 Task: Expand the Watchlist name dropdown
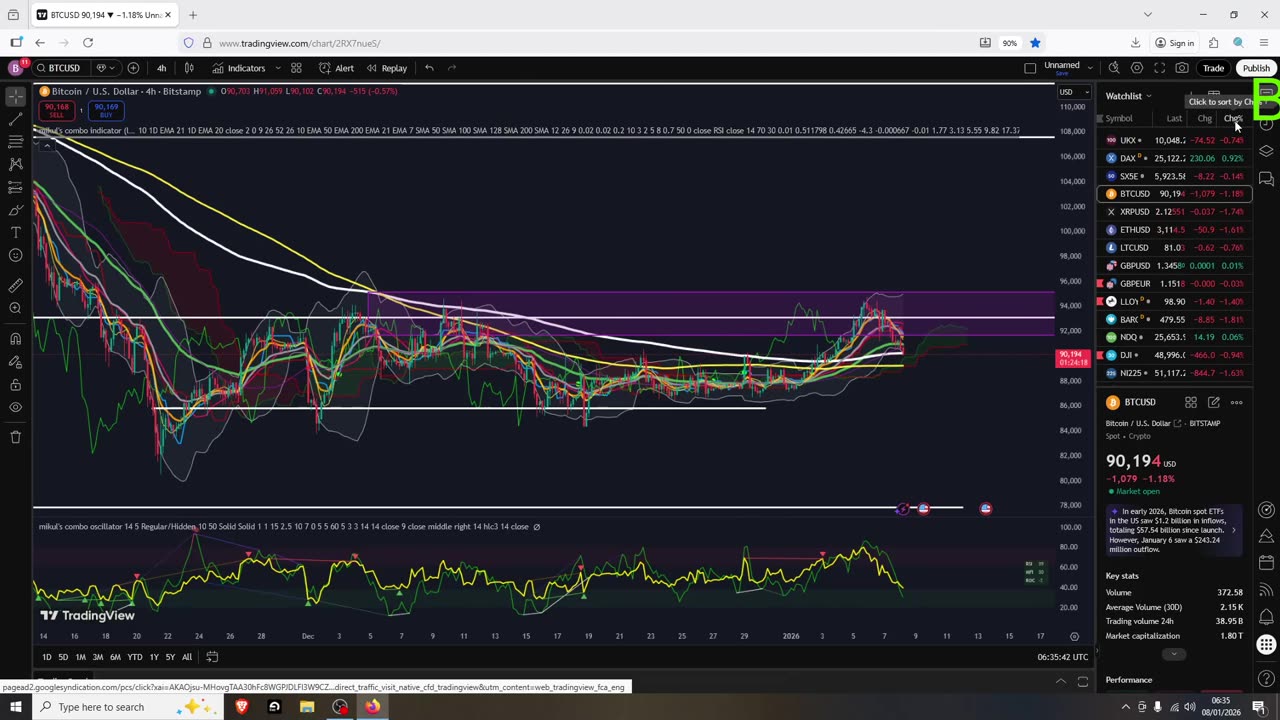[x=1128, y=96]
